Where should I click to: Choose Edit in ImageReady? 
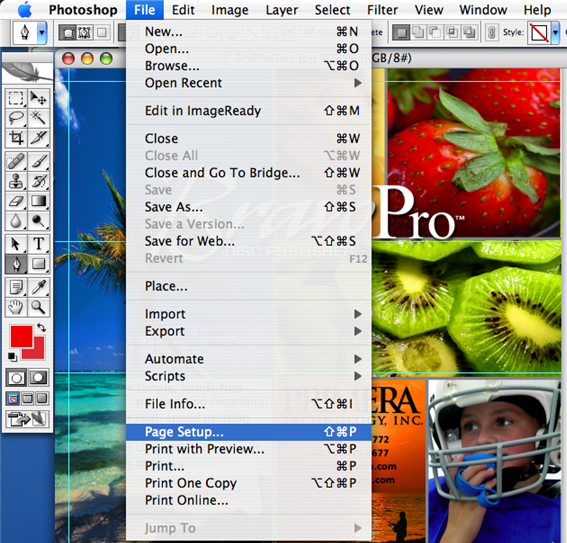[249, 111]
